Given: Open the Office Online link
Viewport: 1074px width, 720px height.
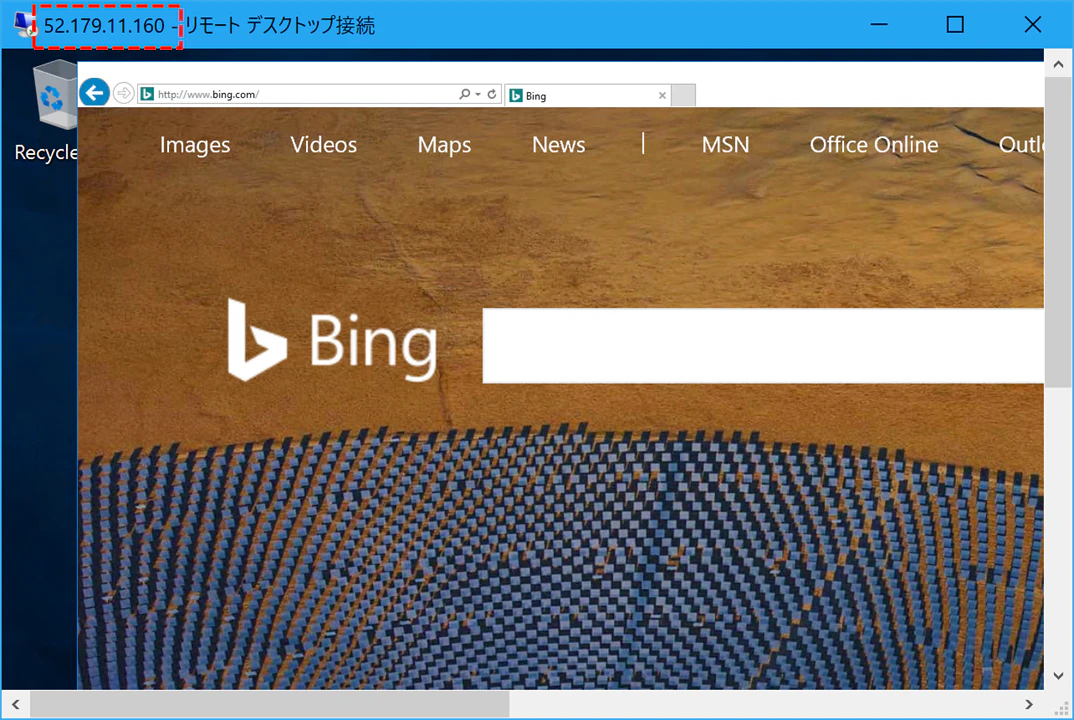Looking at the screenshot, I should 874,145.
